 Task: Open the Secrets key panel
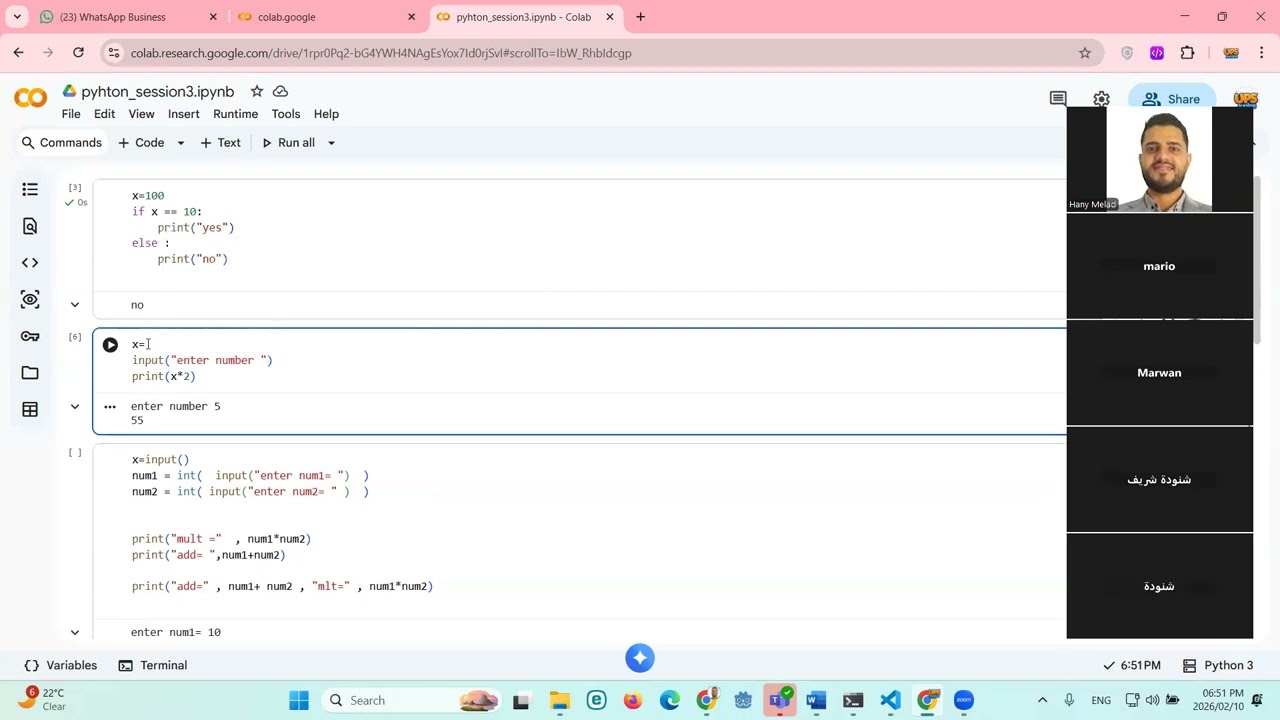point(30,336)
